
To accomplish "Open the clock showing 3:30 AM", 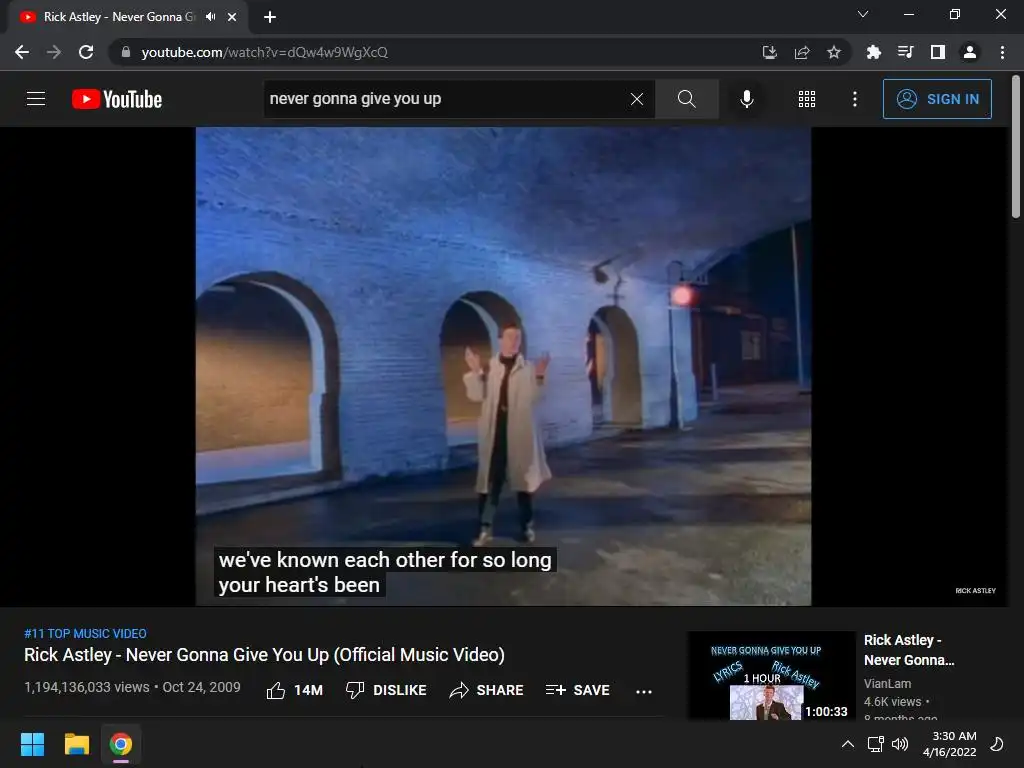I will click(950, 744).
